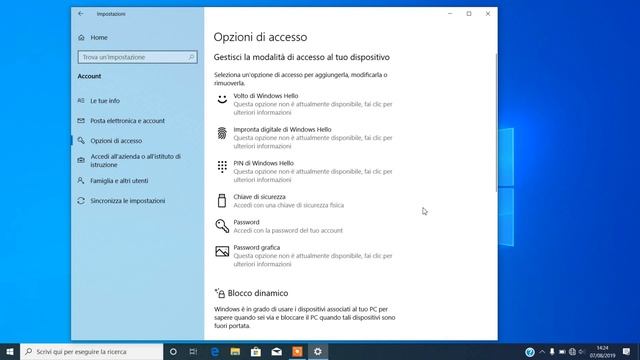Expand Volto di Windows Hello option
640x360 pixels.
[304, 104]
